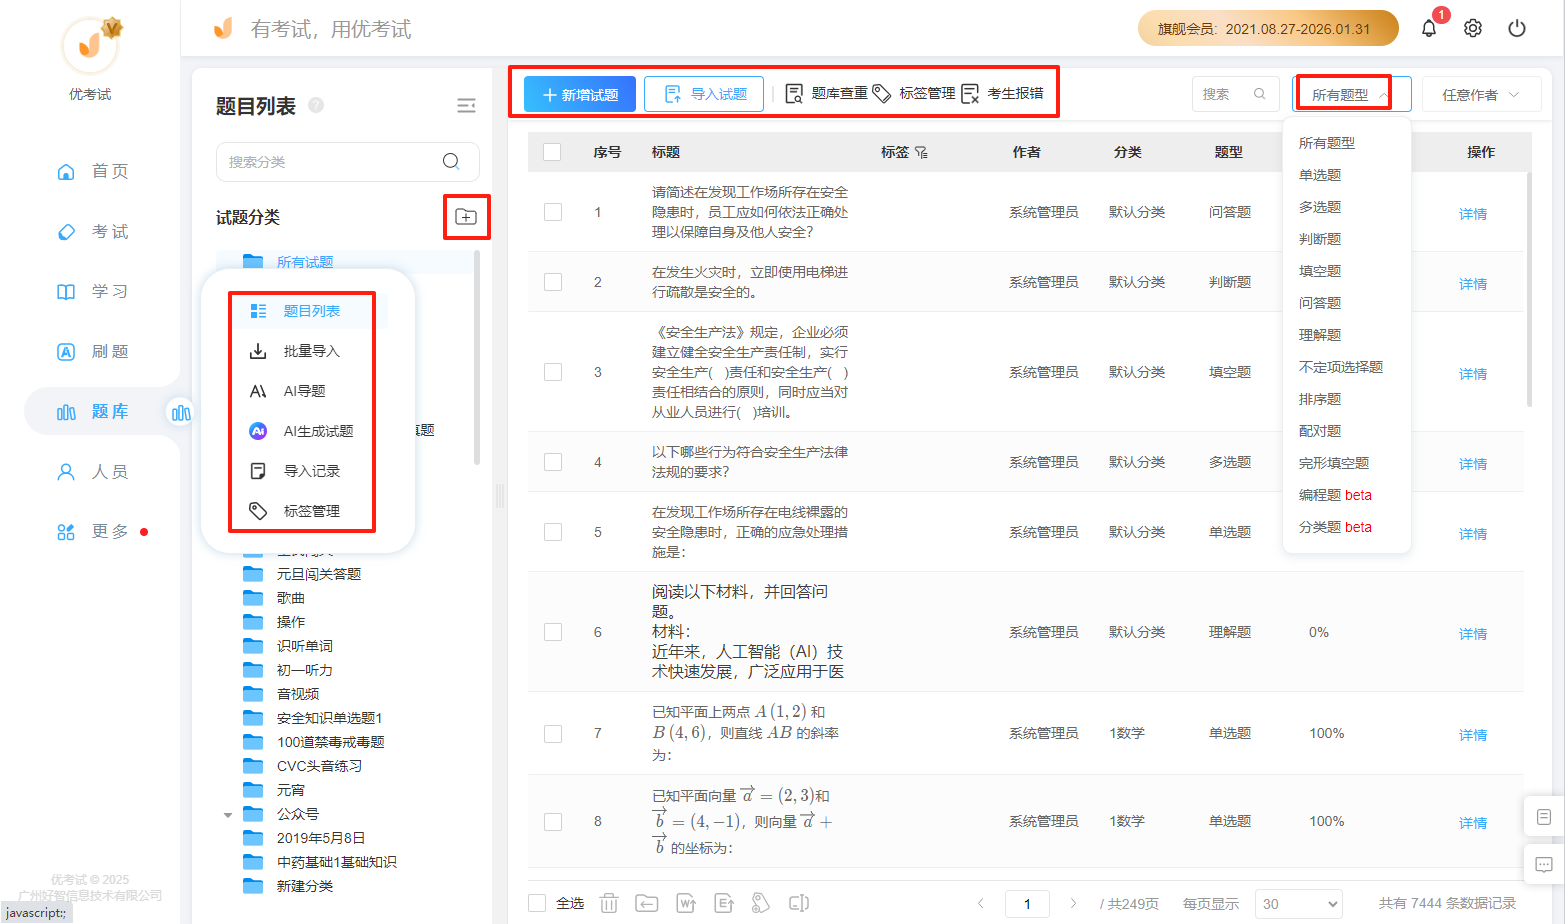Viewport: 1565px width, 924px height.
Task: Click the category list scrollbar
Action: click(477, 357)
